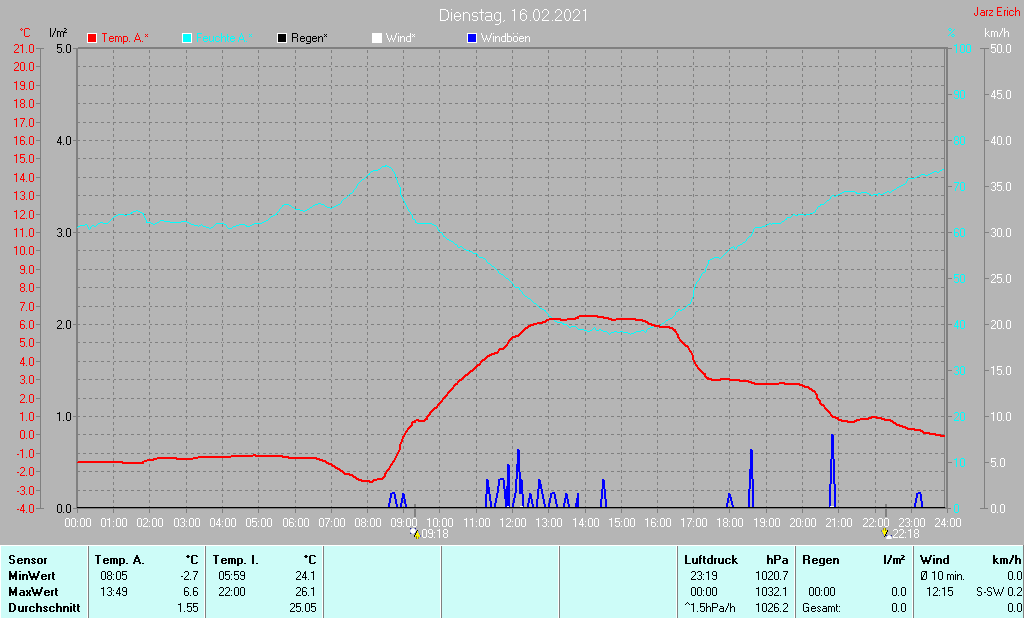Click the Wind table header
The image size is (1024, 618).
click(935, 560)
